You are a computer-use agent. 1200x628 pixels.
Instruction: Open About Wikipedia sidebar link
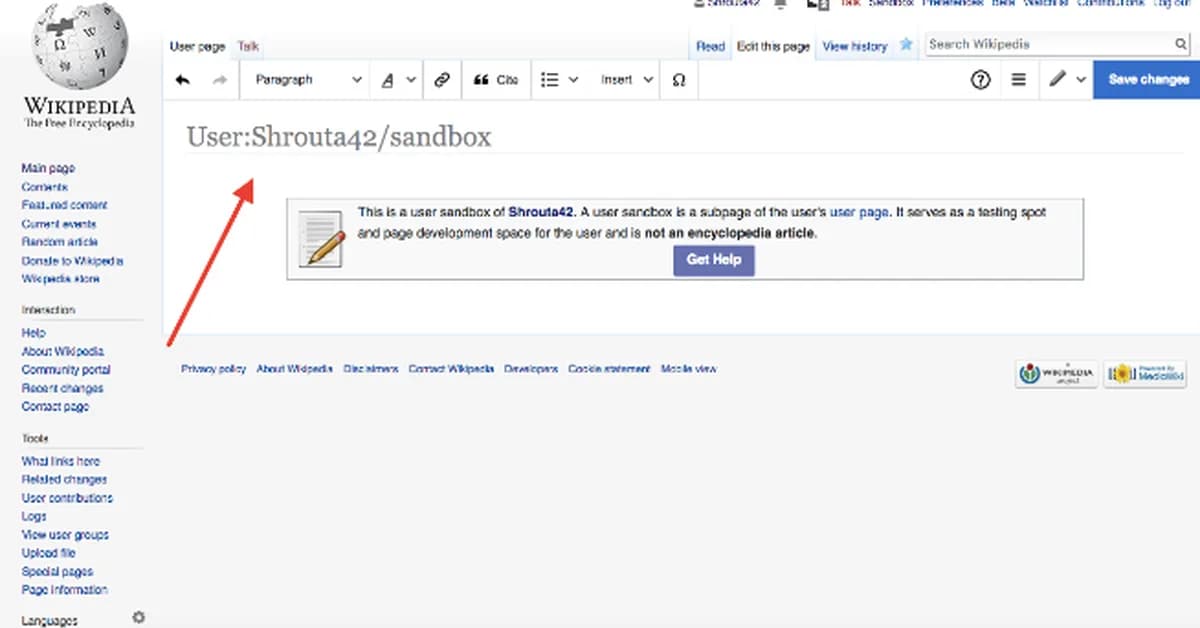(62, 352)
